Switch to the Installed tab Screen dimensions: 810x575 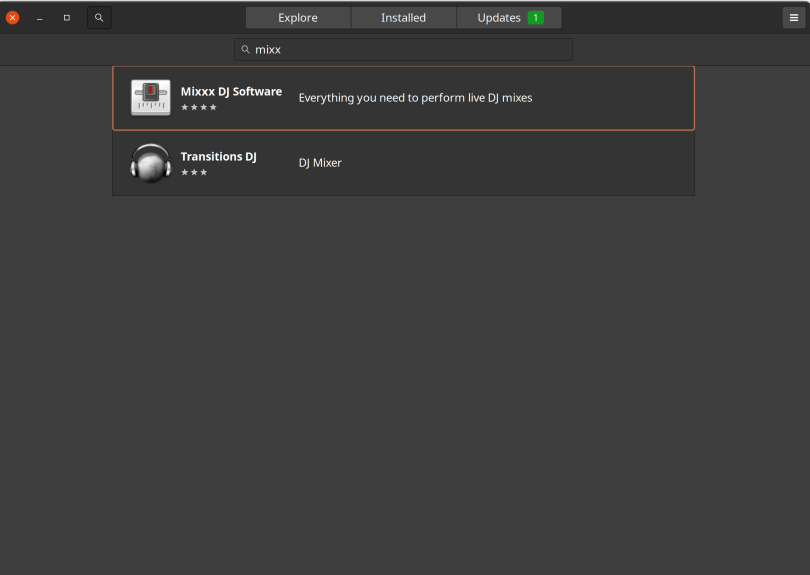403,18
